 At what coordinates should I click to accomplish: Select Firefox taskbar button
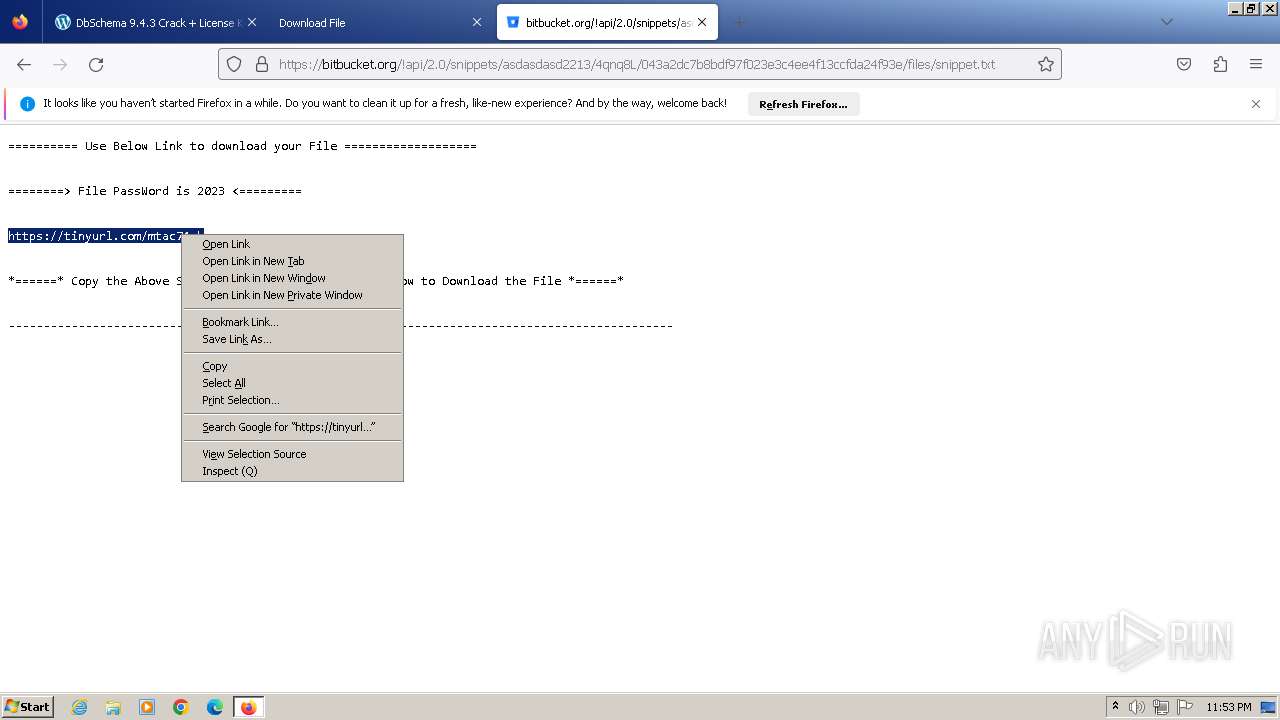pos(248,707)
